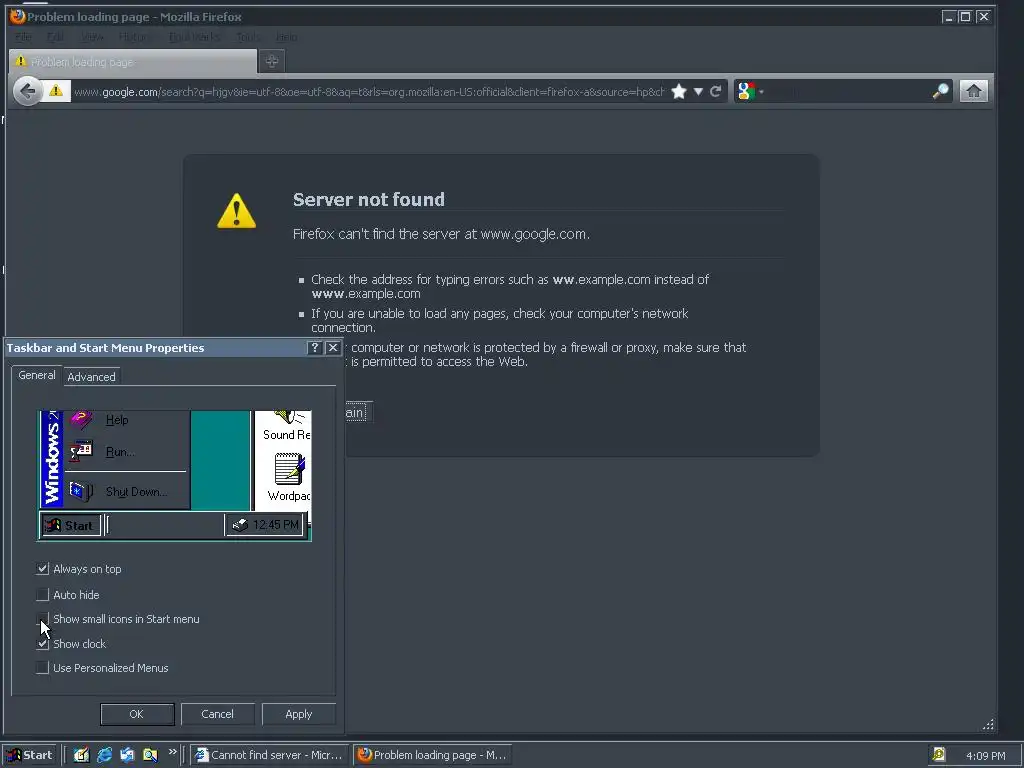Open the Windows Start button

30,755
